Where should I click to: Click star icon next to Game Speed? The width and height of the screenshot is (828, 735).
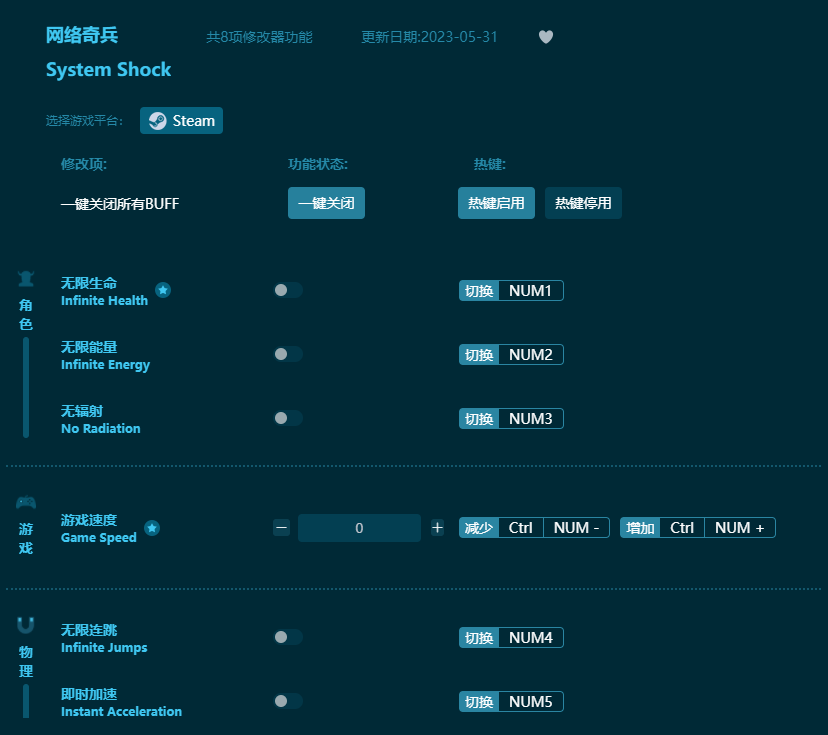[152, 527]
